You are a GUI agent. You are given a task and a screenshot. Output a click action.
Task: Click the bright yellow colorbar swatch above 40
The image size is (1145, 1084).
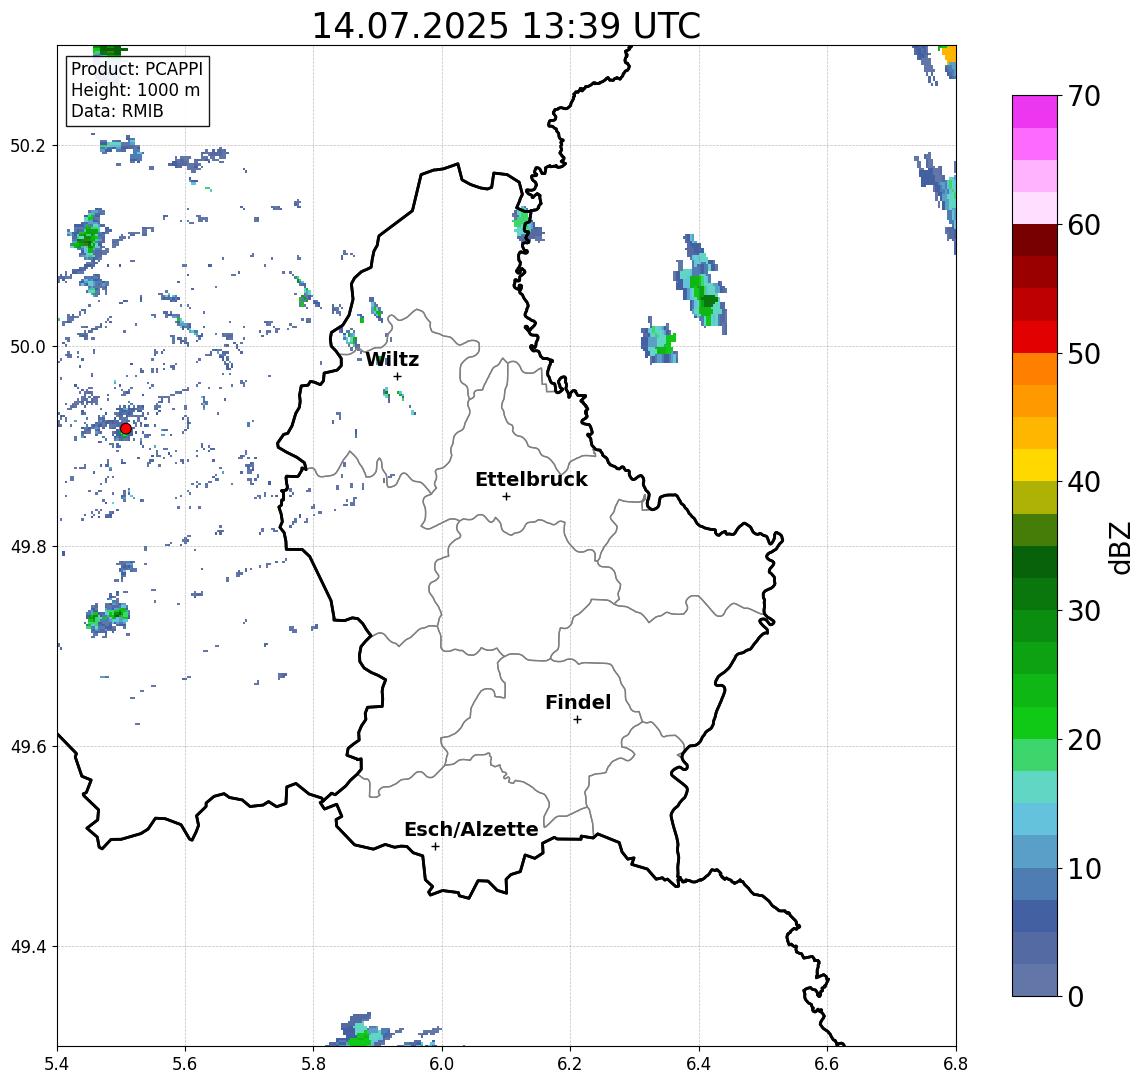(x=1035, y=465)
